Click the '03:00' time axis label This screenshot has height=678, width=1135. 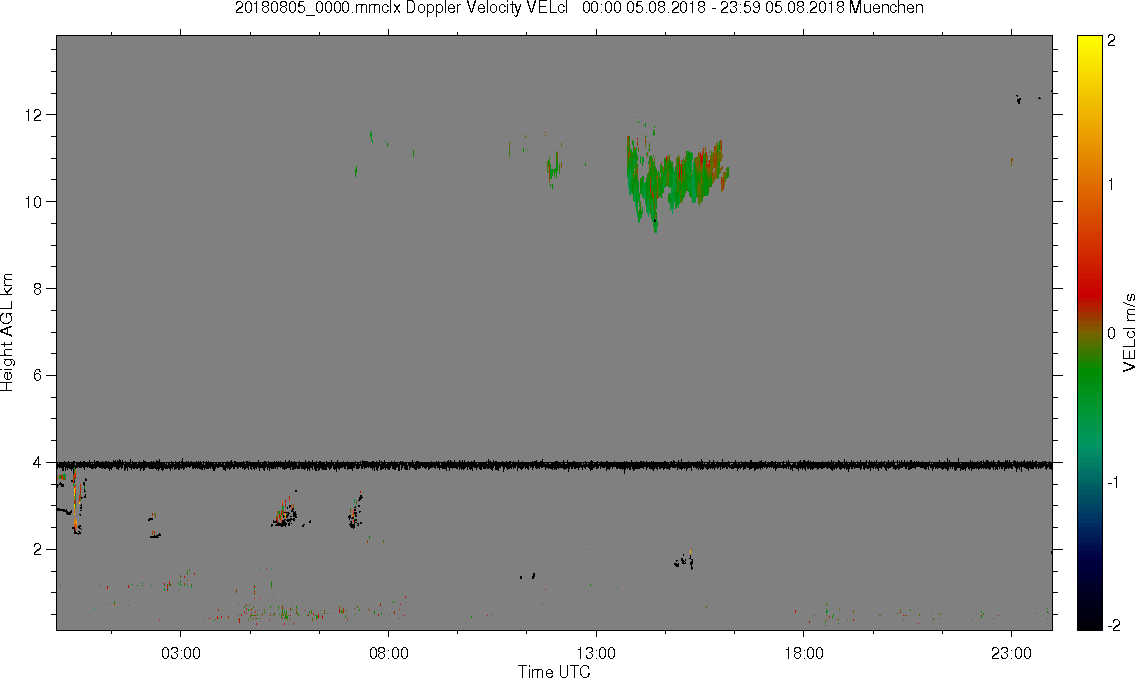[x=181, y=653]
